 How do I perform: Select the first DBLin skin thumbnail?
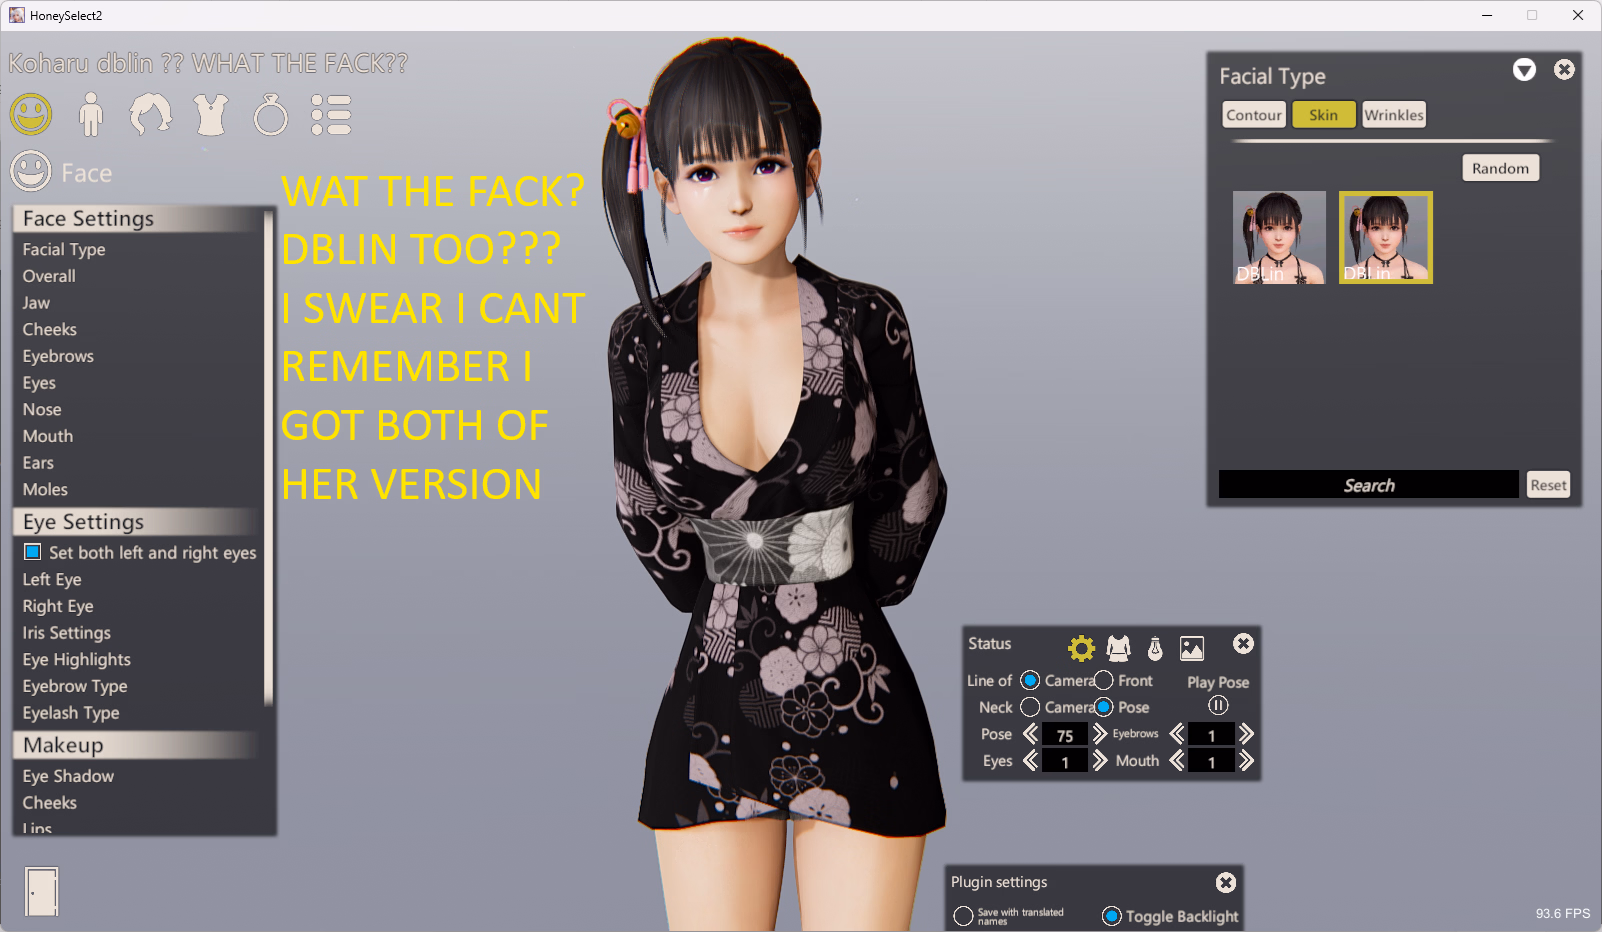coord(1279,238)
